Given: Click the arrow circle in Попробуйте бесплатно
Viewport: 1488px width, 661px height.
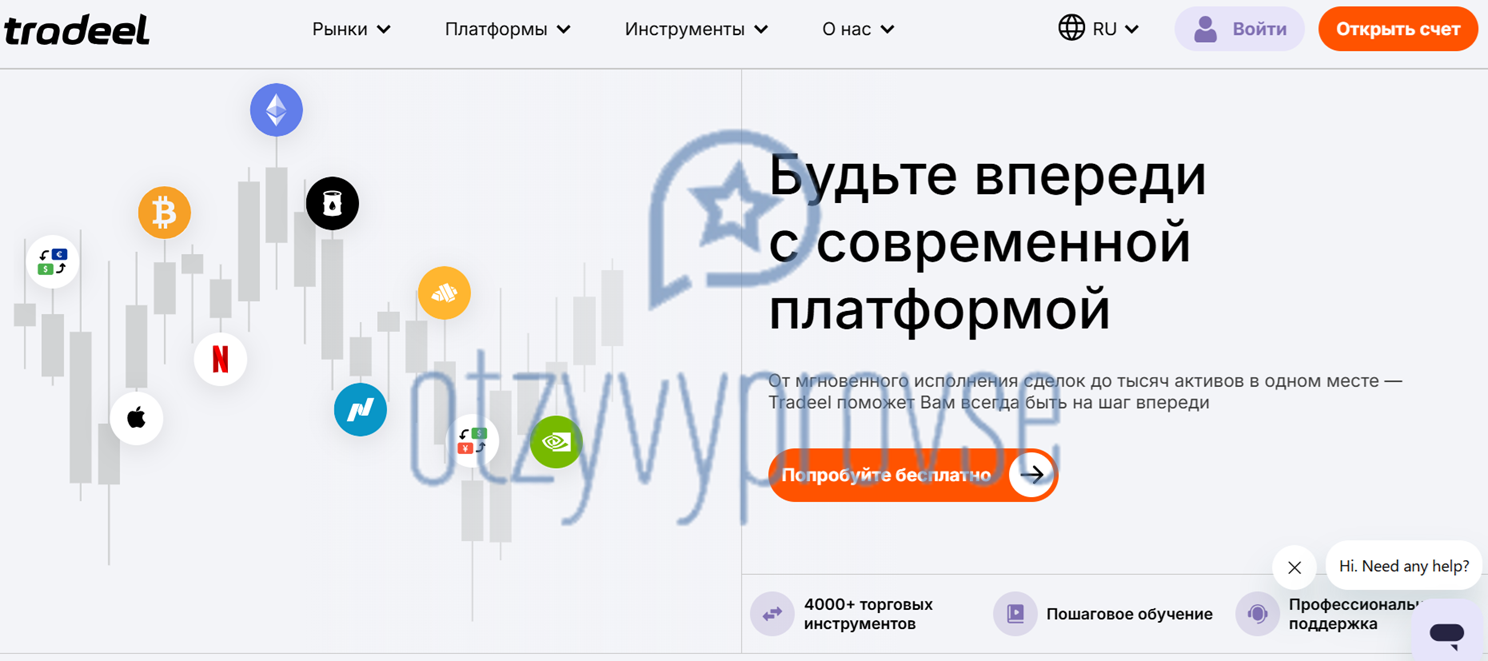Looking at the screenshot, I should pos(1032,475).
